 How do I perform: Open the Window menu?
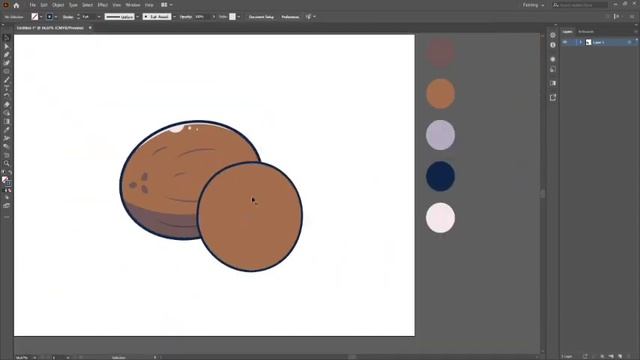point(133,5)
